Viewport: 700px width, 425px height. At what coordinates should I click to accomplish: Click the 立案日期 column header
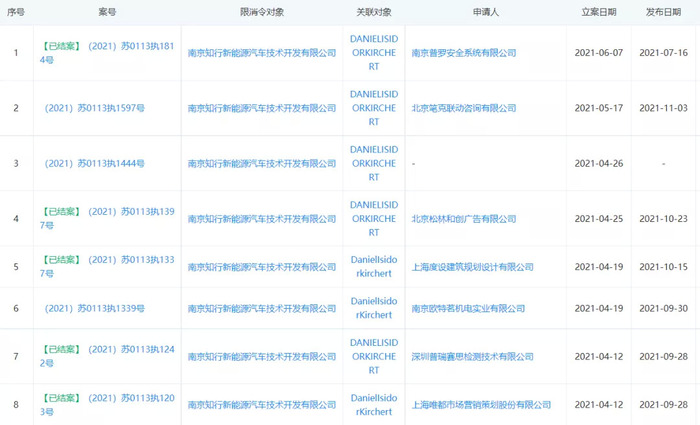(x=599, y=12)
